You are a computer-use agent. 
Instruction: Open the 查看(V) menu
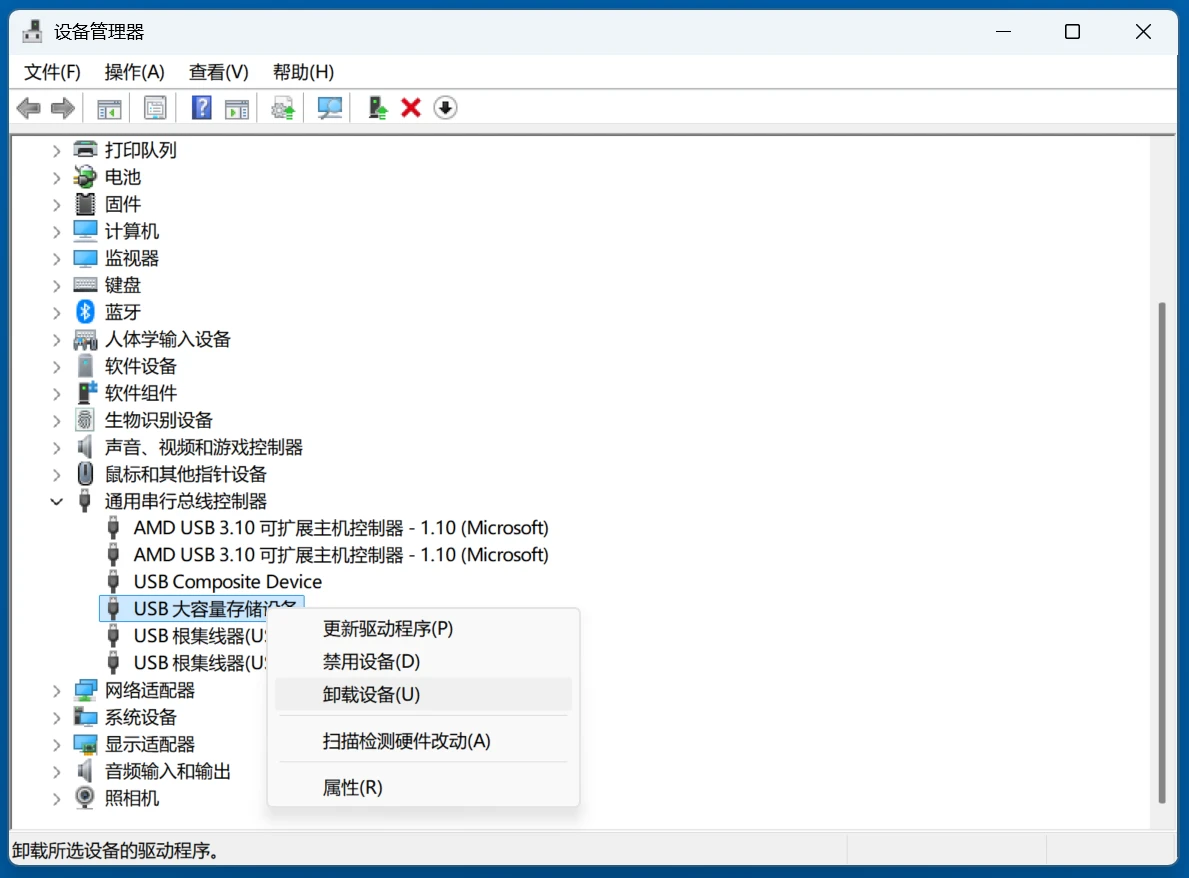[218, 72]
